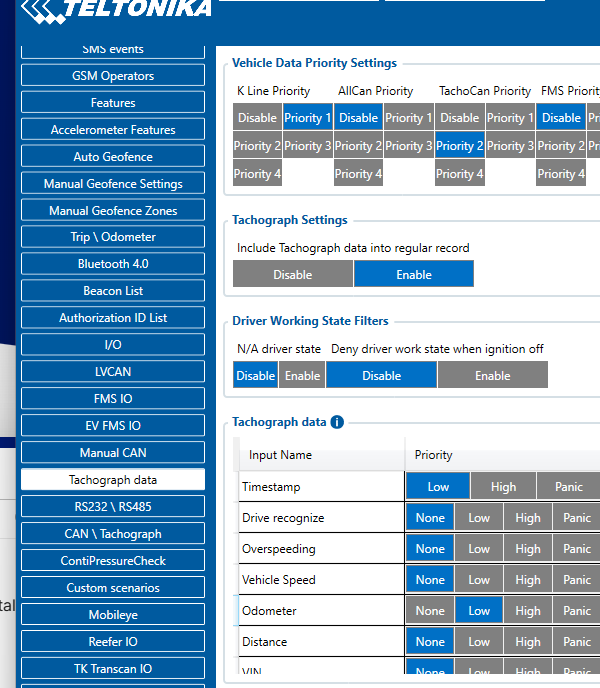Enable N/A driver state filter
Image resolution: width=600 pixels, height=688 pixels.
coord(302,375)
